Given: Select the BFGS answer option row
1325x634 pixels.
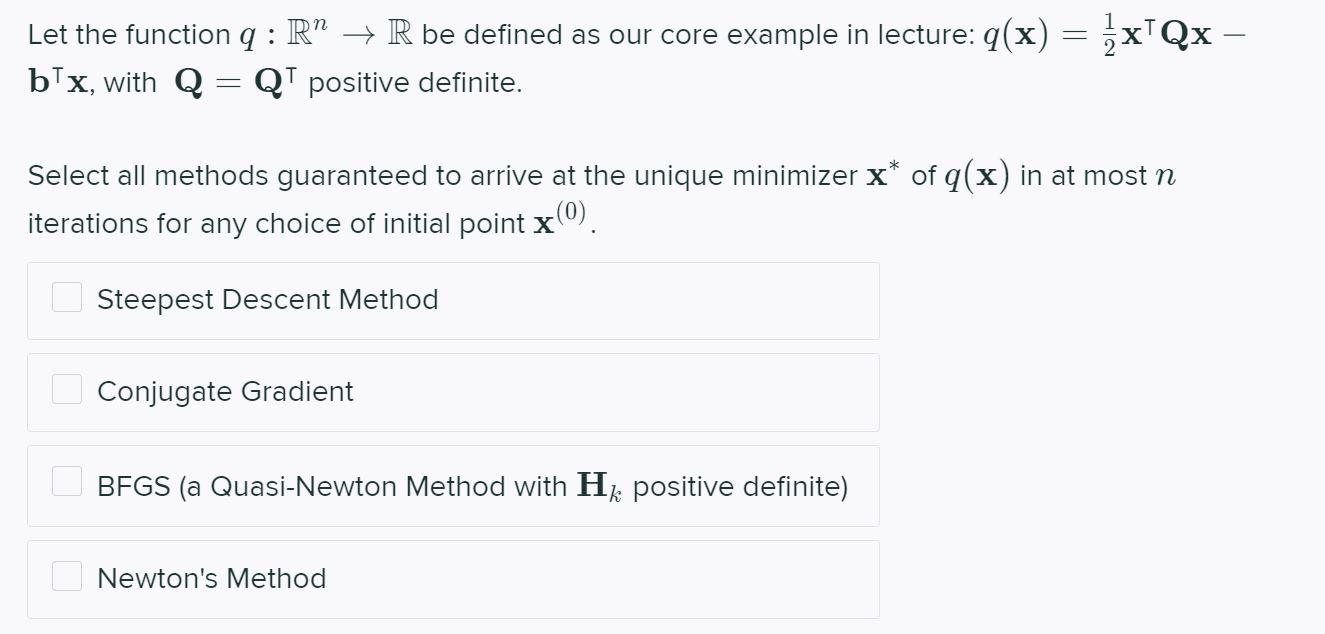Looking at the screenshot, I should tap(450, 486).
